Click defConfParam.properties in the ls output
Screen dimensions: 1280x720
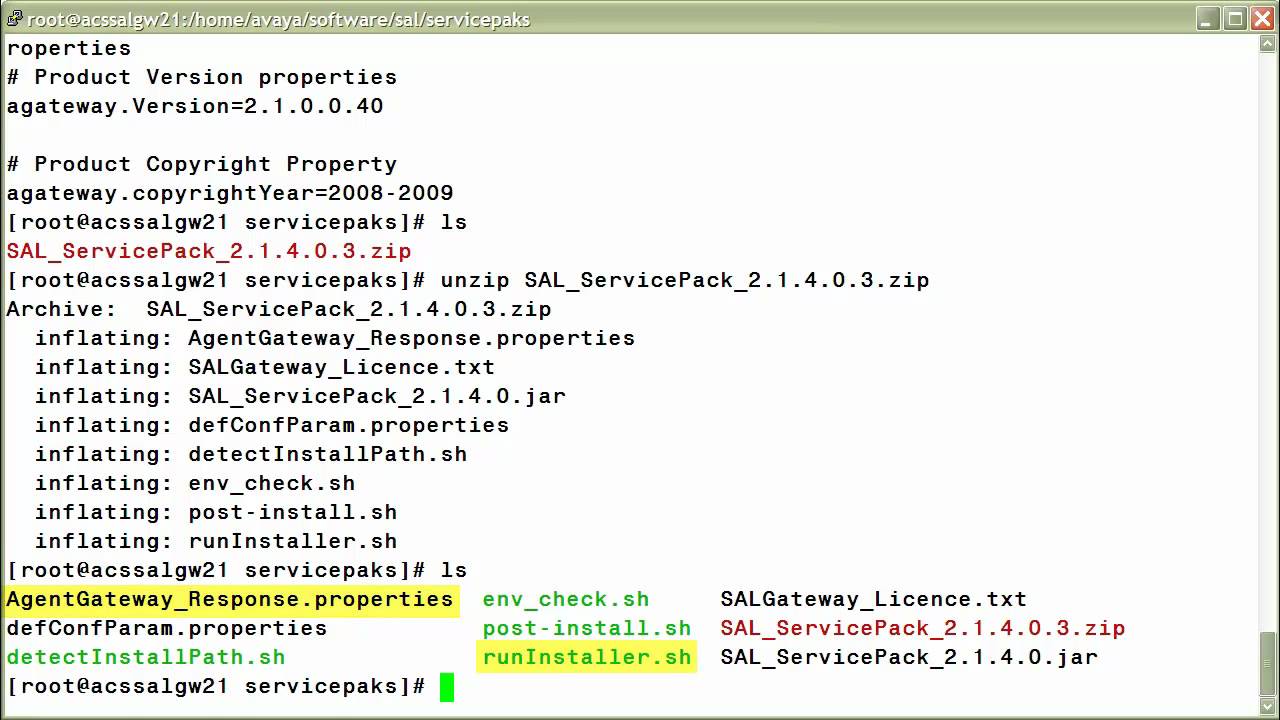[167, 628]
